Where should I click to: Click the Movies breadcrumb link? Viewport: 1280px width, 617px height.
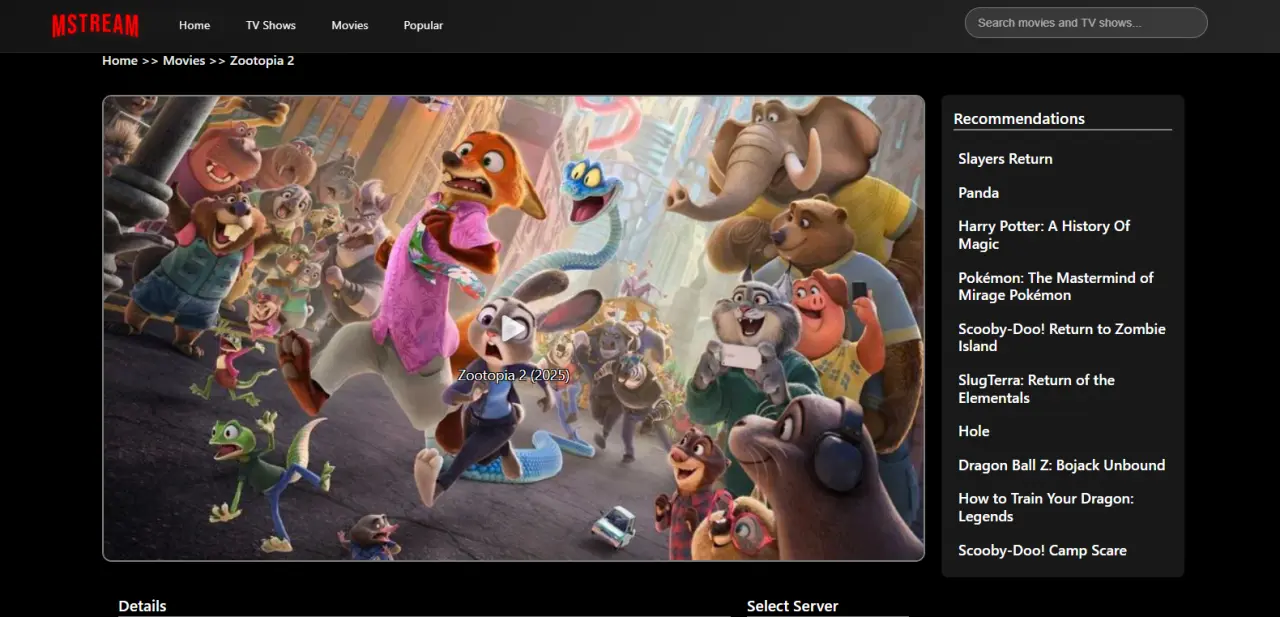tap(184, 61)
